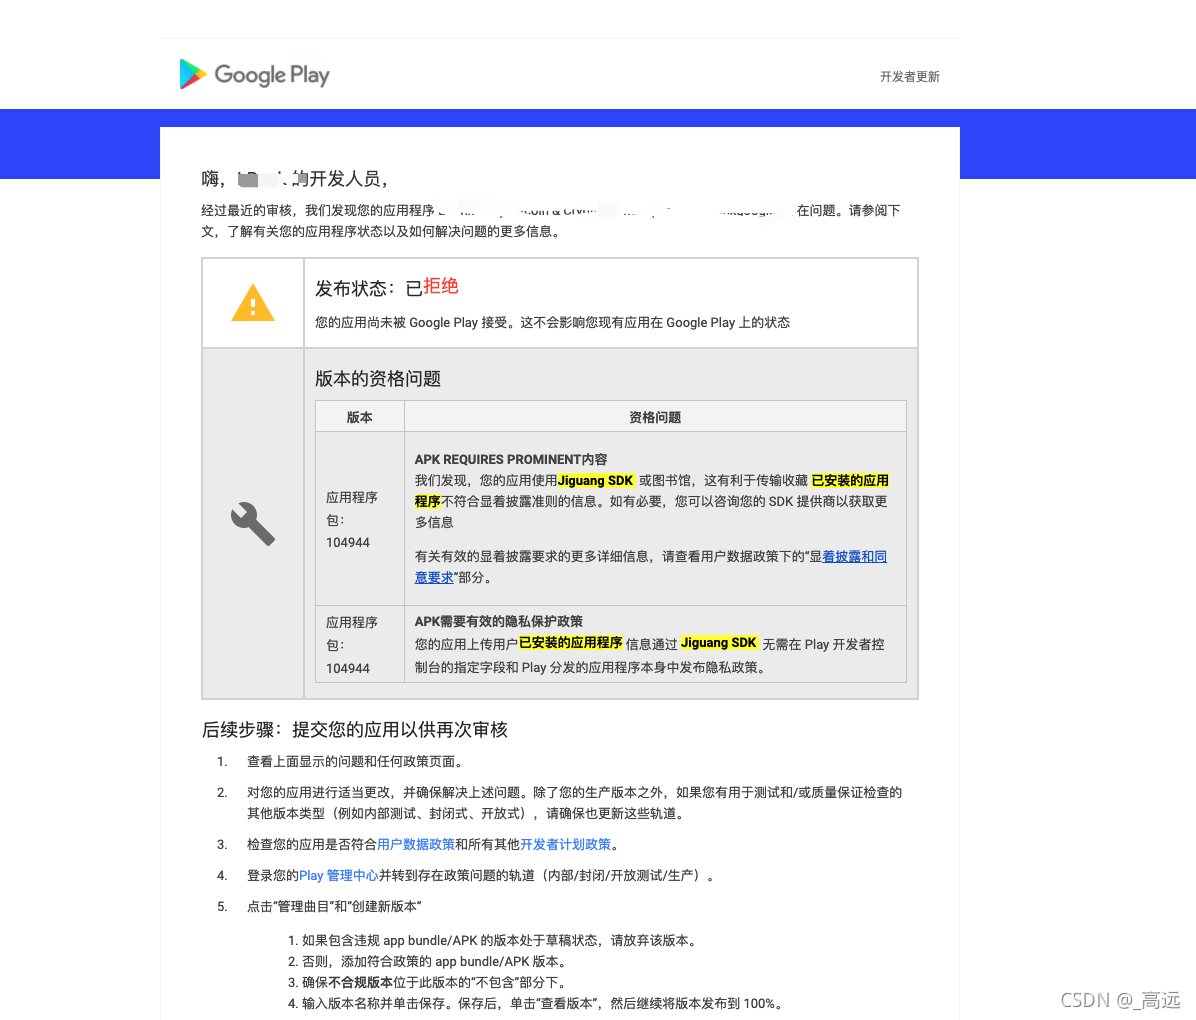Click the greeting line ending 开发人员

click(296, 179)
